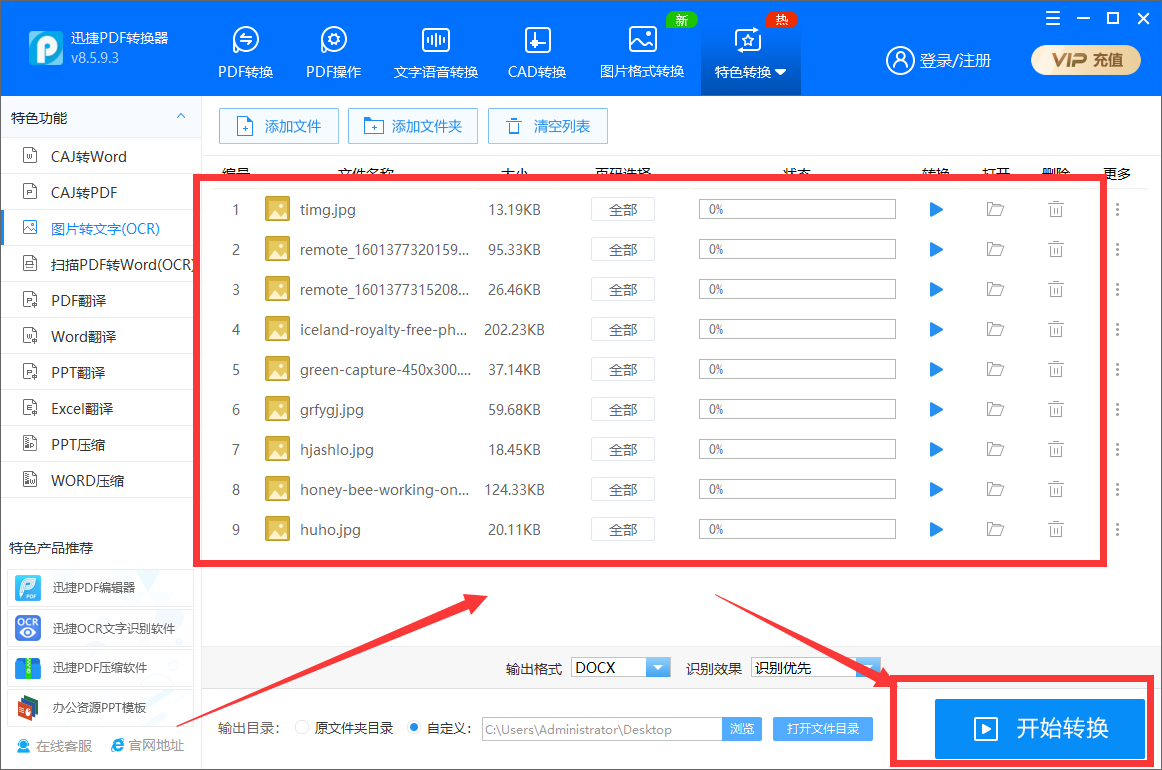This screenshot has width=1162, height=770.
Task: Click the 添加文件夹 button
Action: click(x=413, y=126)
